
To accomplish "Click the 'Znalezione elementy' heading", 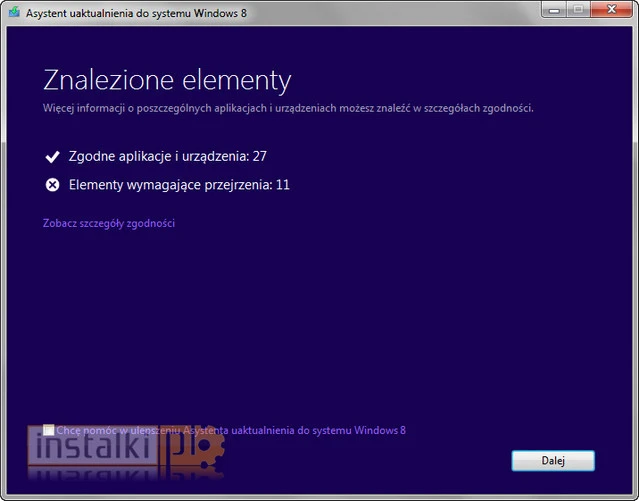I will [x=166, y=80].
